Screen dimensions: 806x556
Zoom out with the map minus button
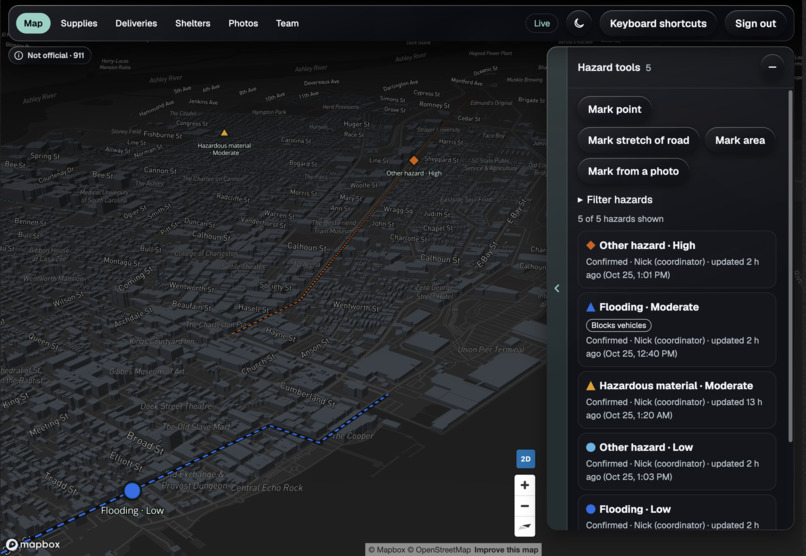pos(525,506)
